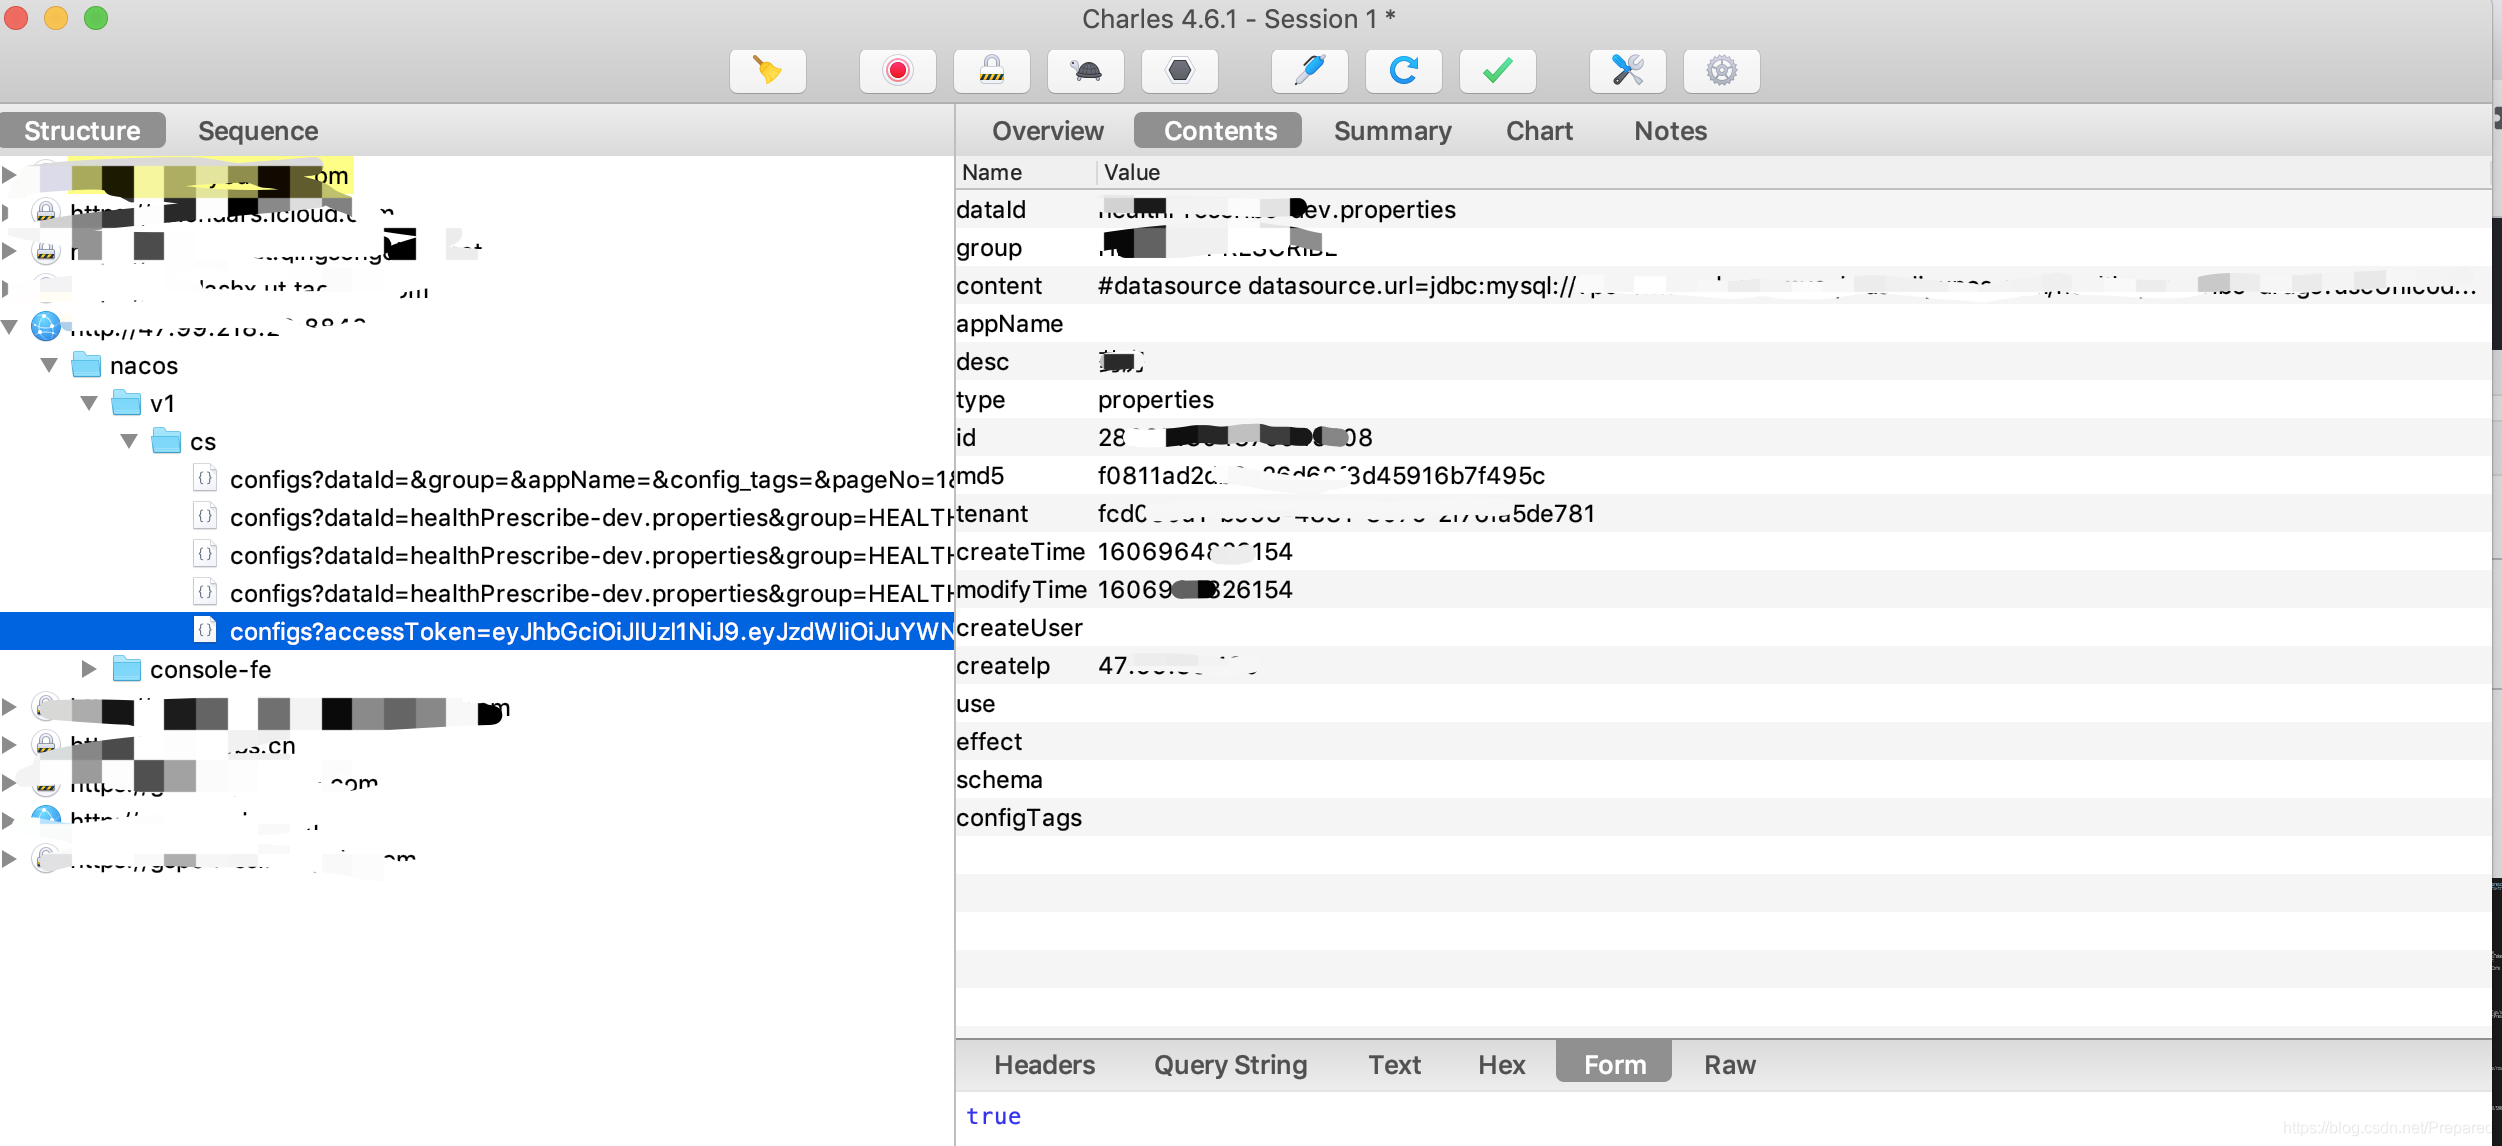Select the healthPrescribe-dev.properties config entry

click(590, 516)
